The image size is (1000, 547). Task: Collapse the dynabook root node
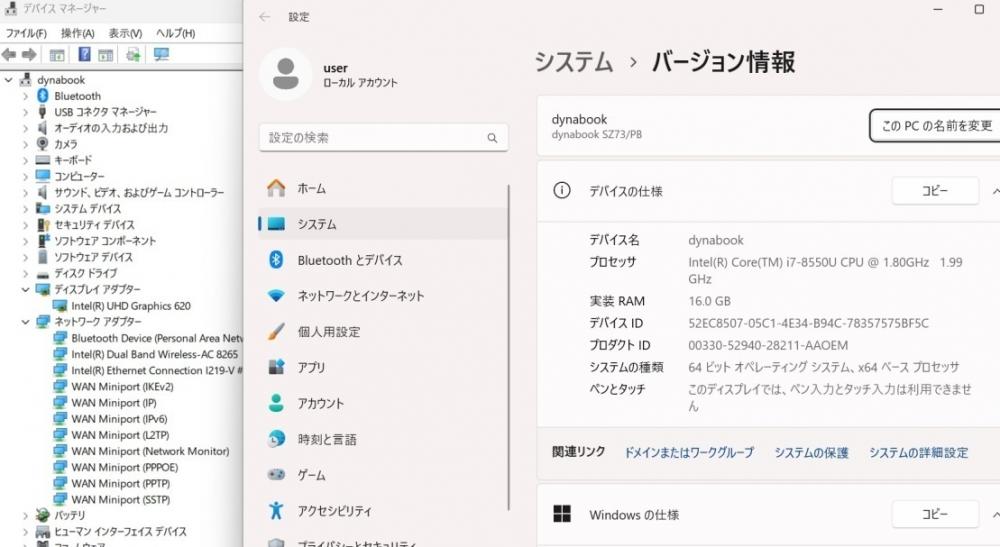(9, 80)
